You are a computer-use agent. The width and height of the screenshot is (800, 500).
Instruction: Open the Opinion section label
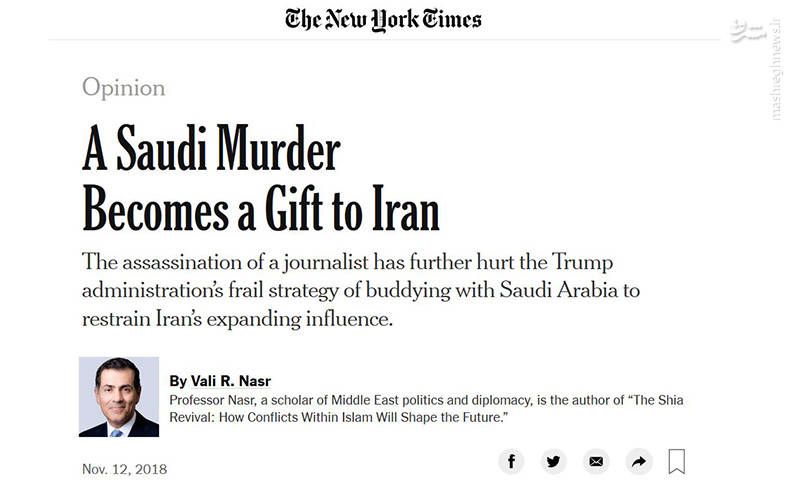coord(123,88)
